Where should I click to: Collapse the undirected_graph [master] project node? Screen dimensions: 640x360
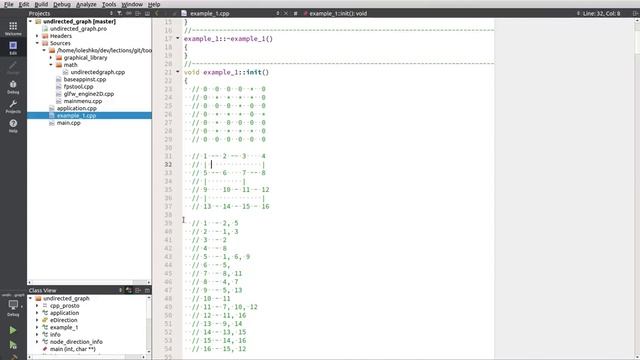(x=30, y=21)
